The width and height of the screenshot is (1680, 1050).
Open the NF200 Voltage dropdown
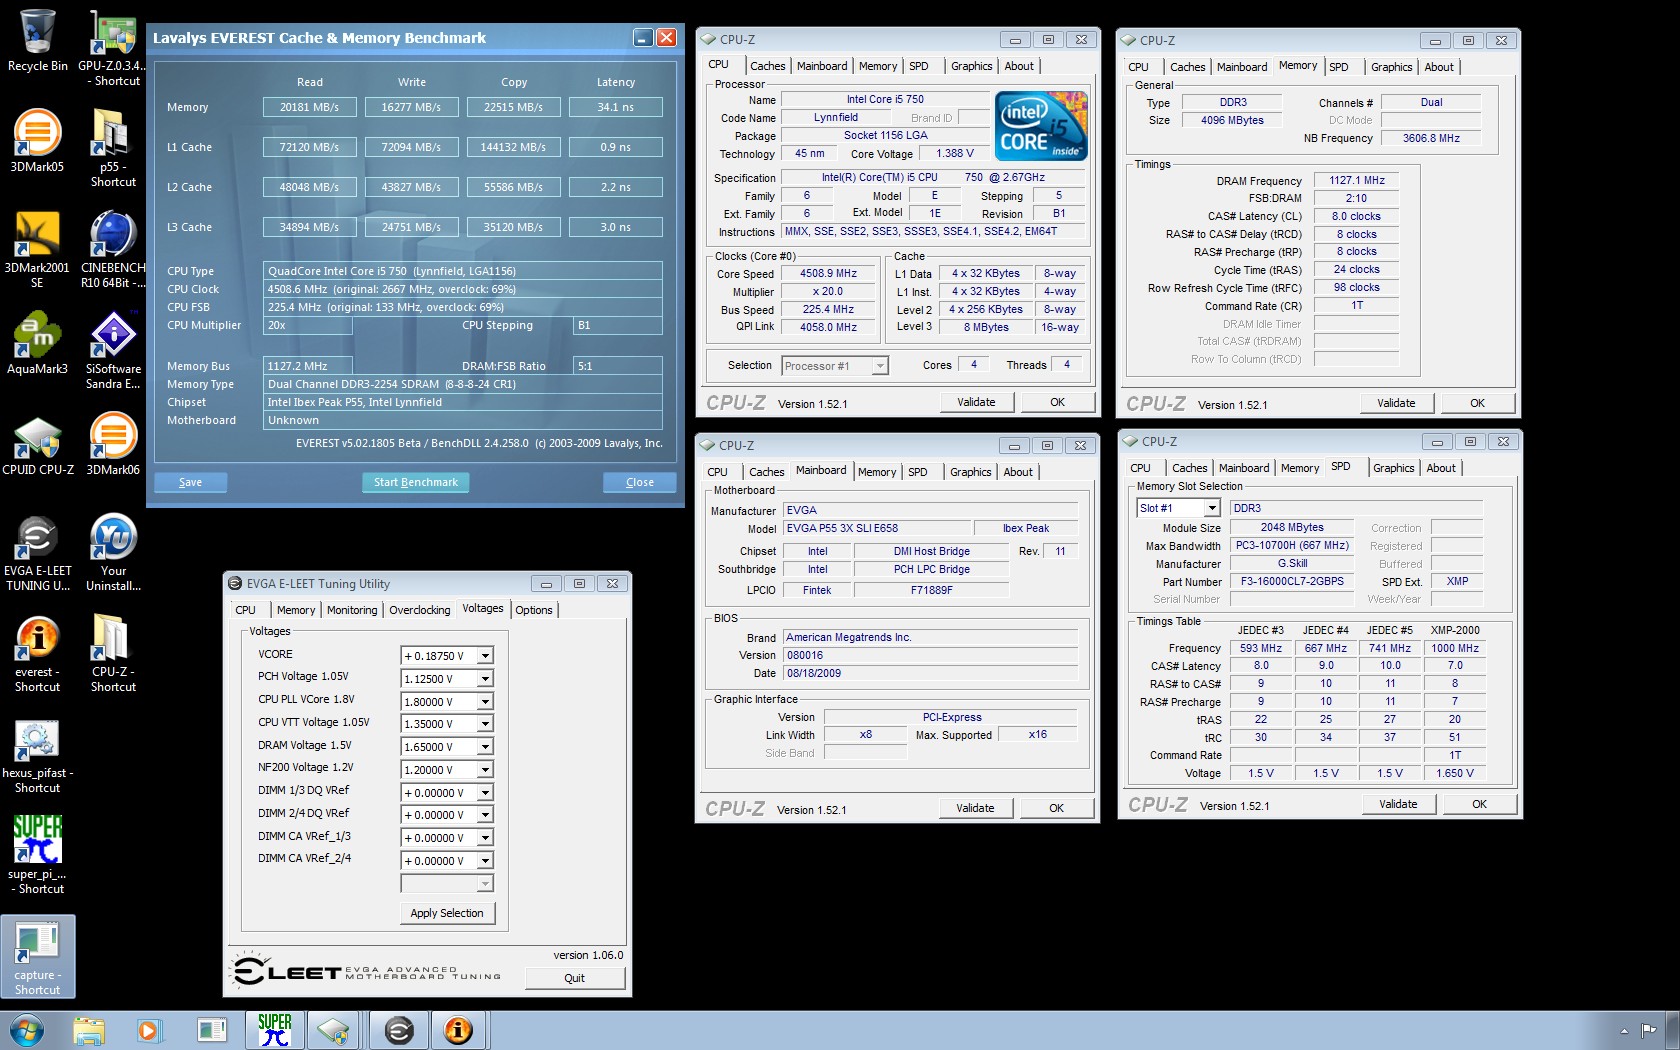[x=485, y=770]
